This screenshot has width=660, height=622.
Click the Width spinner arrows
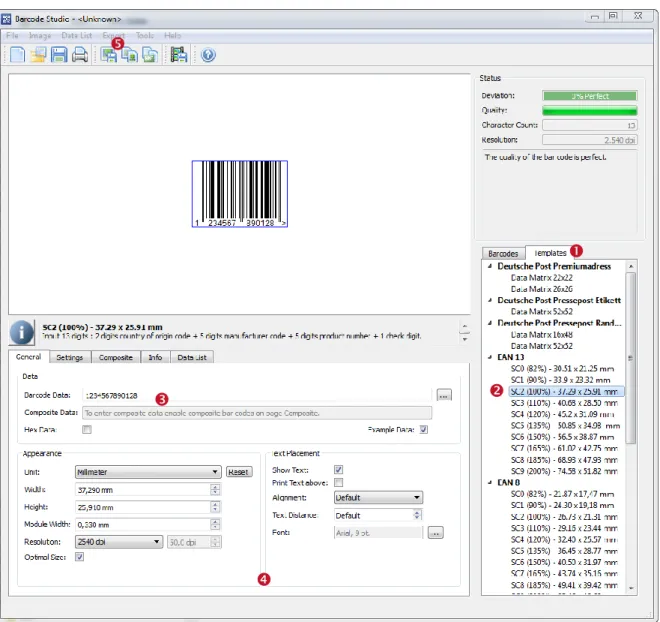click(x=215, y=489)
